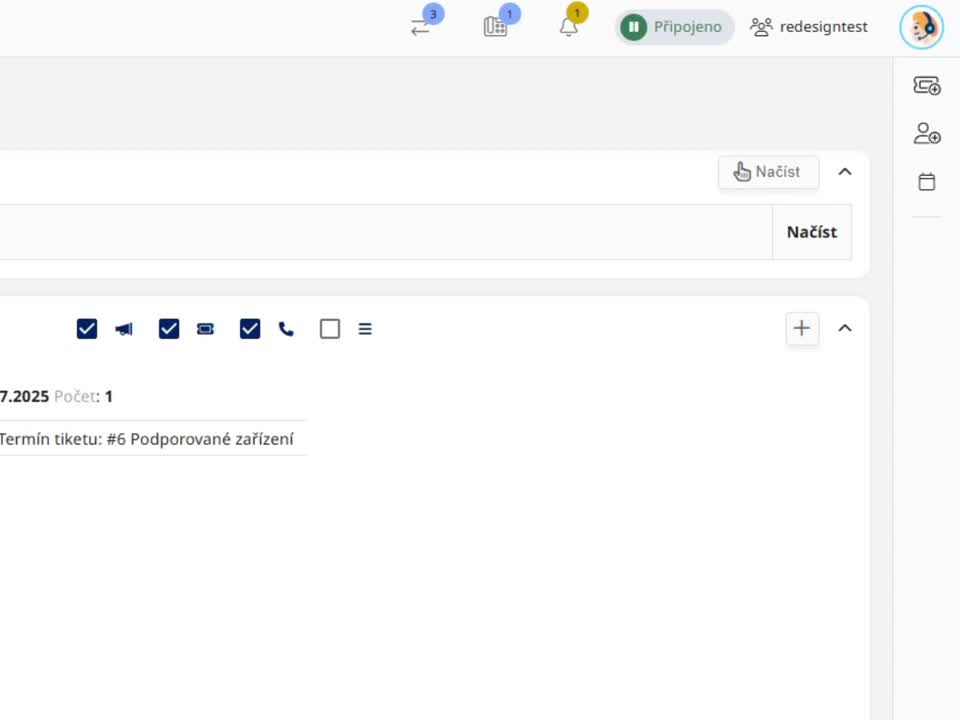Open Termín tiketu: #6 Podporované zařízení
The image size is (960, 720).
click(x=147, y=439)
